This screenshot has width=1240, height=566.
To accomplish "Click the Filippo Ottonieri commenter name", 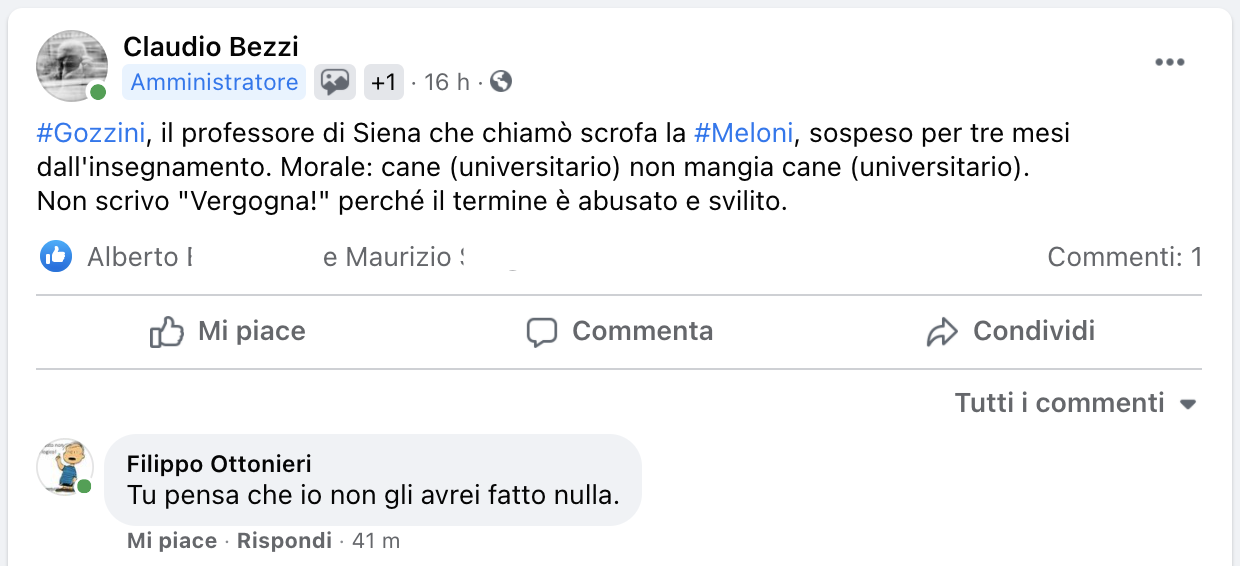I will point(219,464).
